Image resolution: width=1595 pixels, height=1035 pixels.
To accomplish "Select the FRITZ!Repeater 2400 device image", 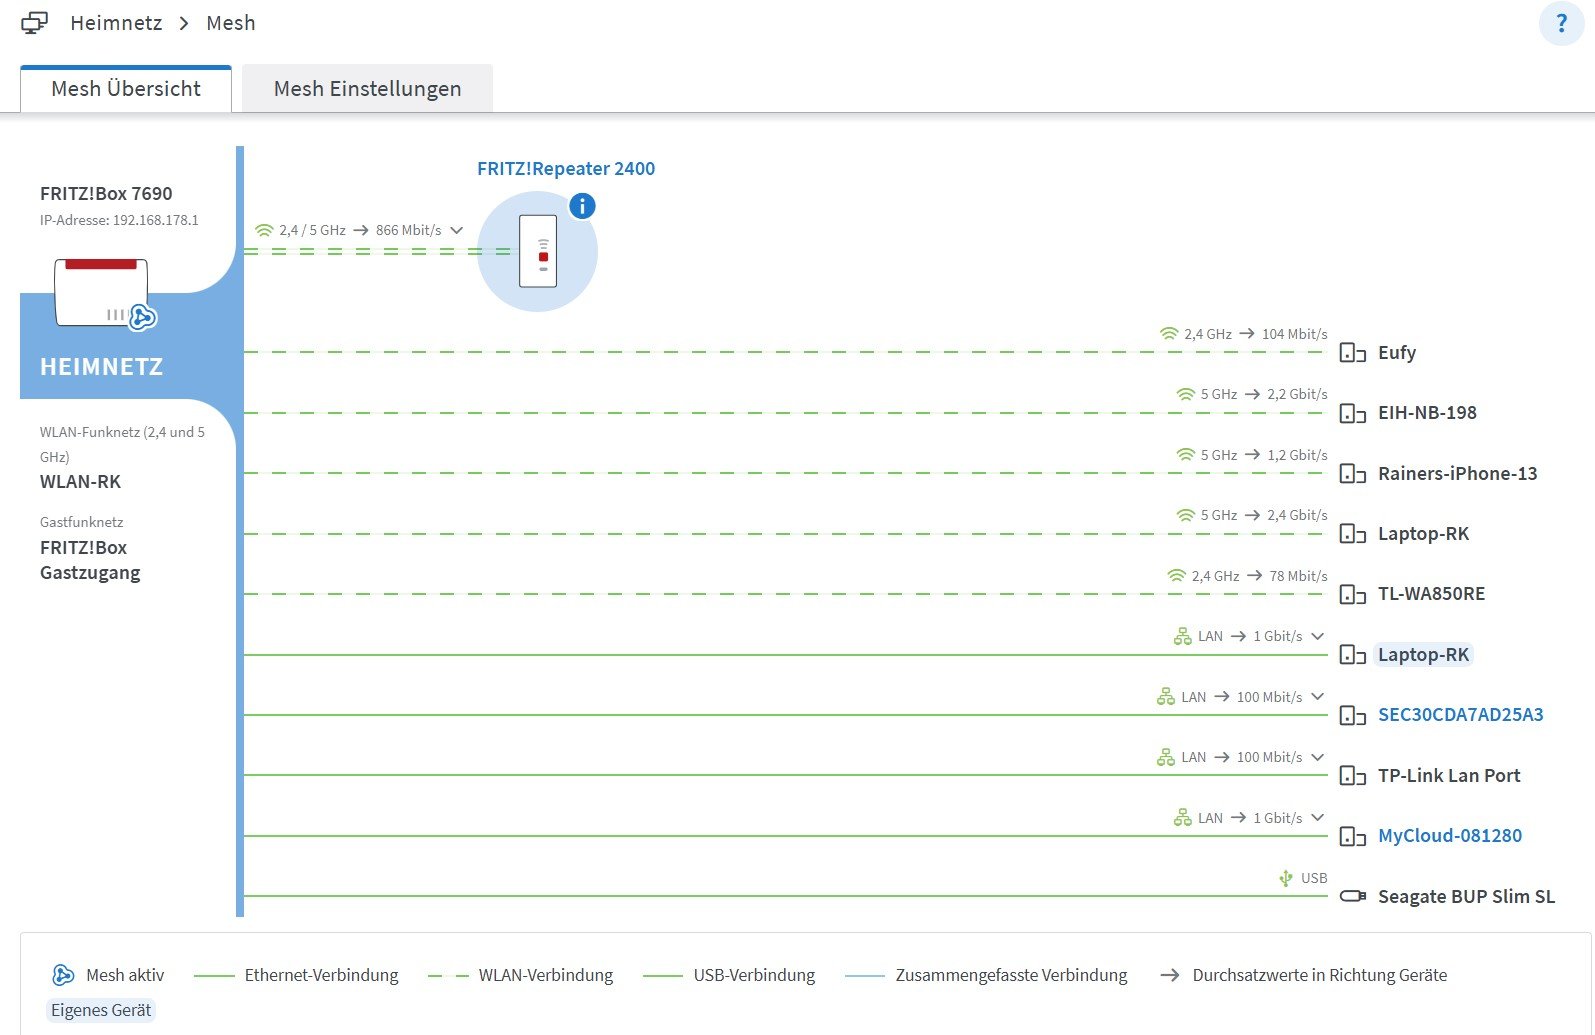I will 538,252.
